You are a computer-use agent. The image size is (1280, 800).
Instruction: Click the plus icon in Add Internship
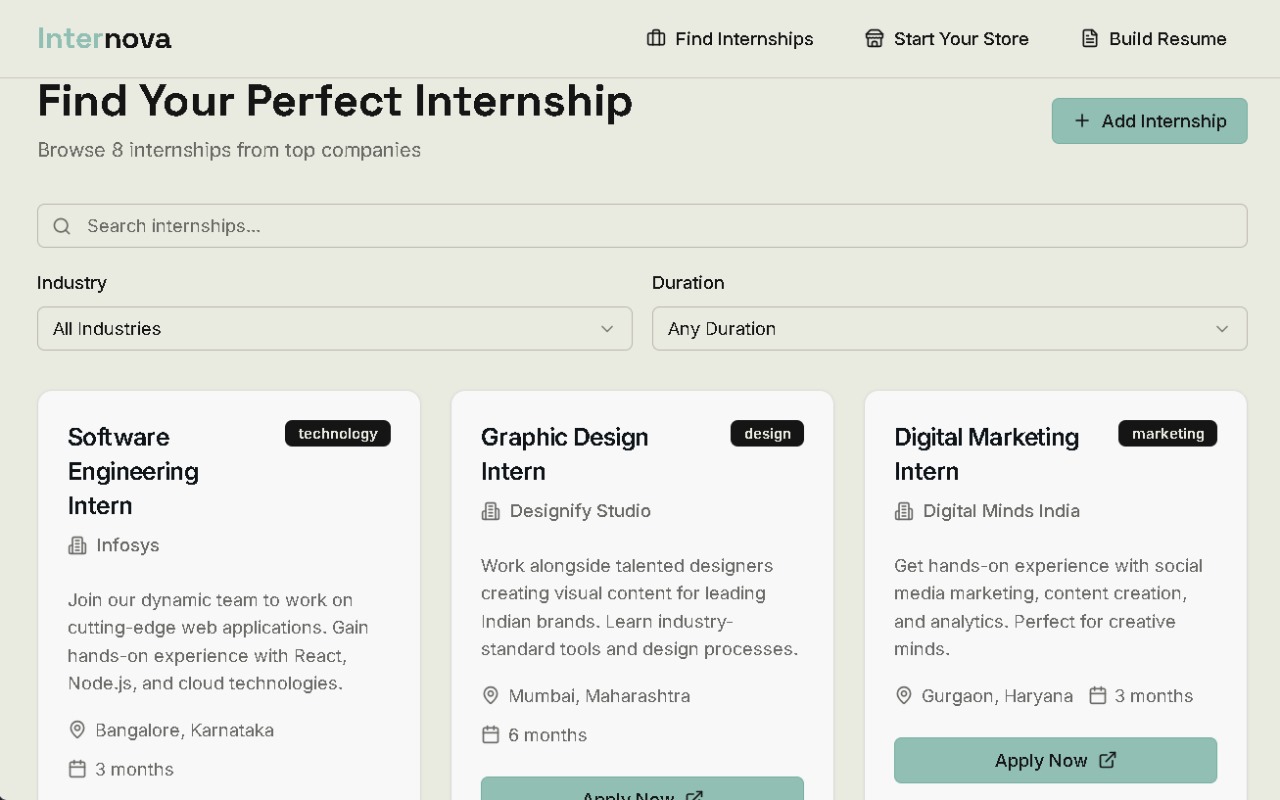coord(1082,121)
